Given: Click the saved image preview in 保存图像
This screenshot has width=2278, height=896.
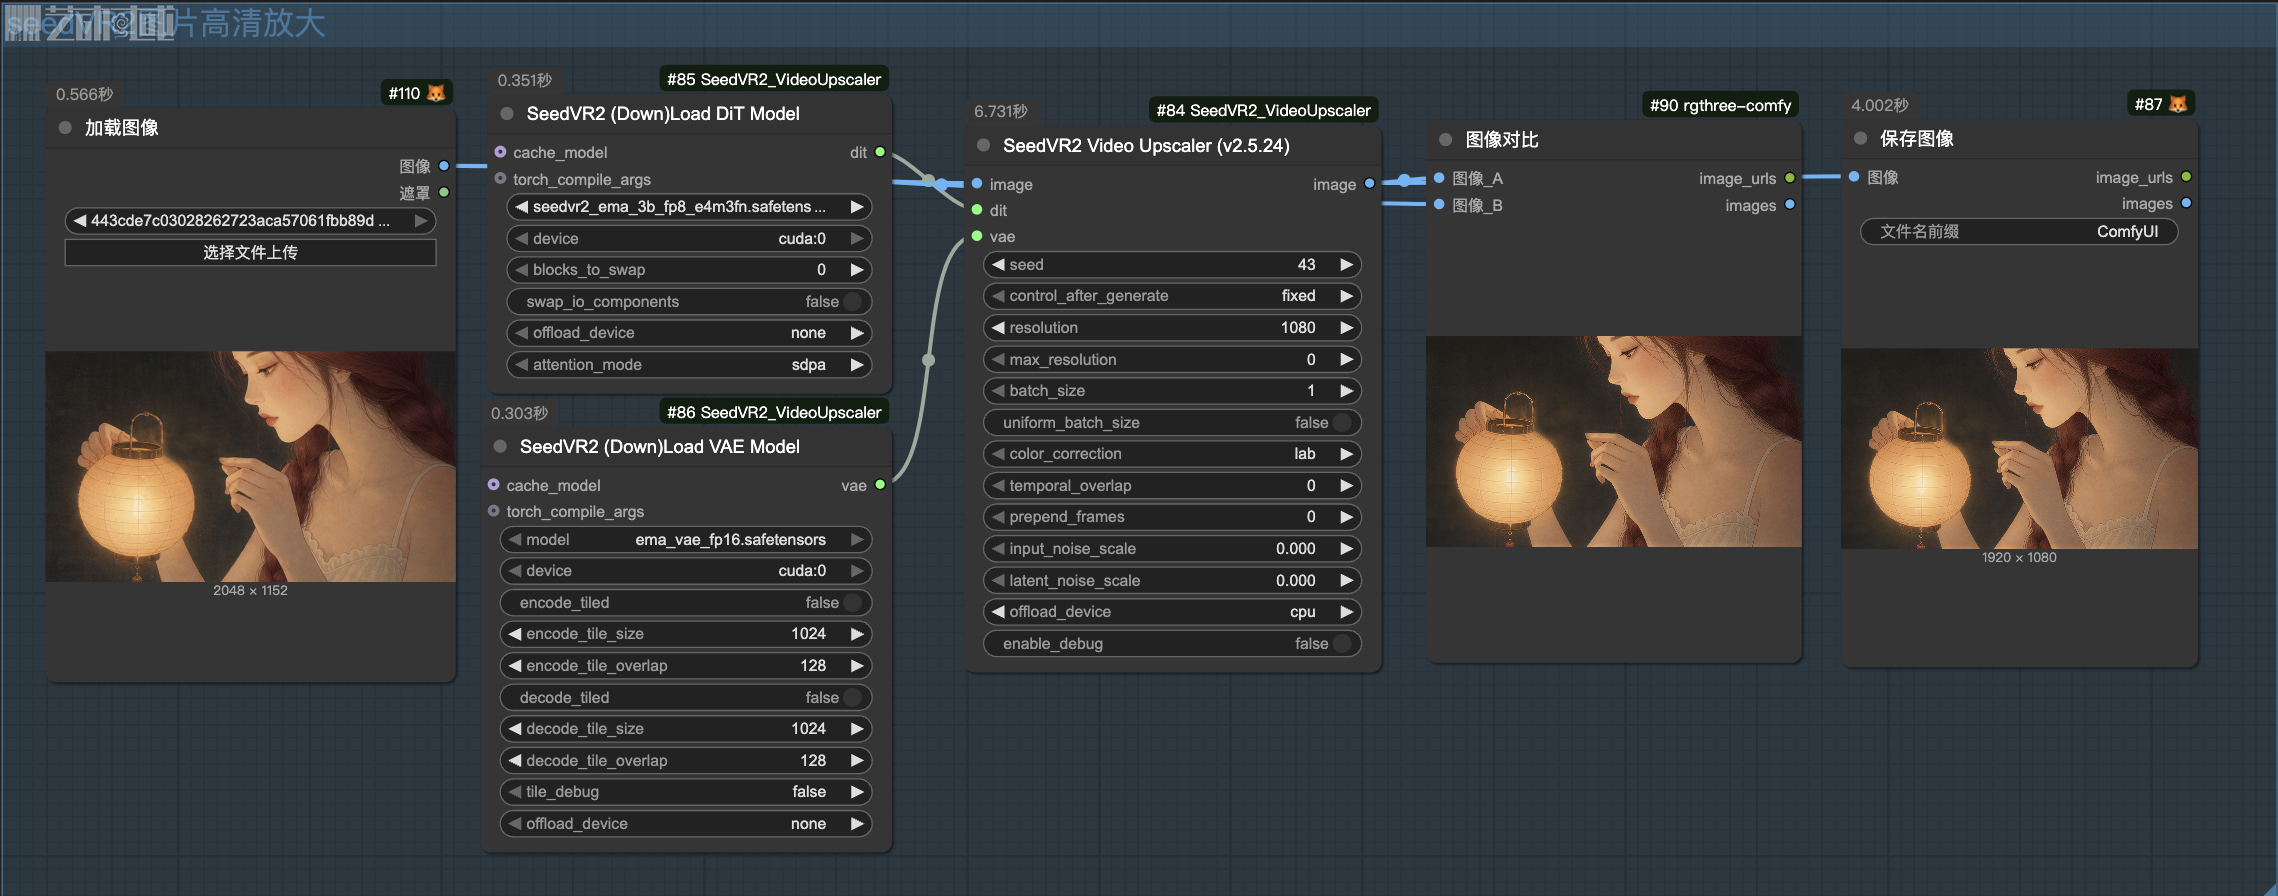Looking at the screenshot, I should pos(2019,448).
